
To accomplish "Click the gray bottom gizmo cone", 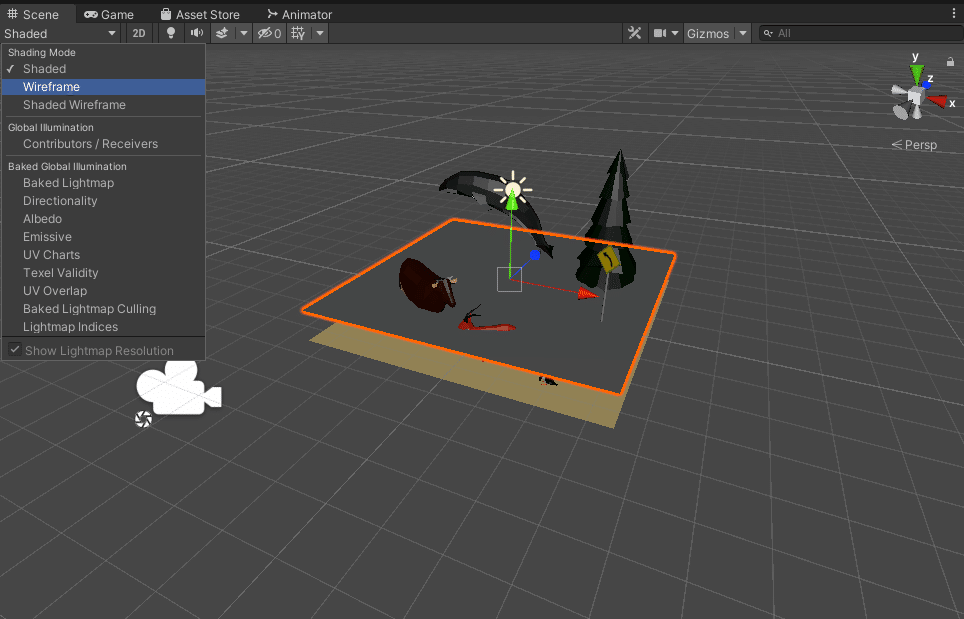I will click(917, 112).
